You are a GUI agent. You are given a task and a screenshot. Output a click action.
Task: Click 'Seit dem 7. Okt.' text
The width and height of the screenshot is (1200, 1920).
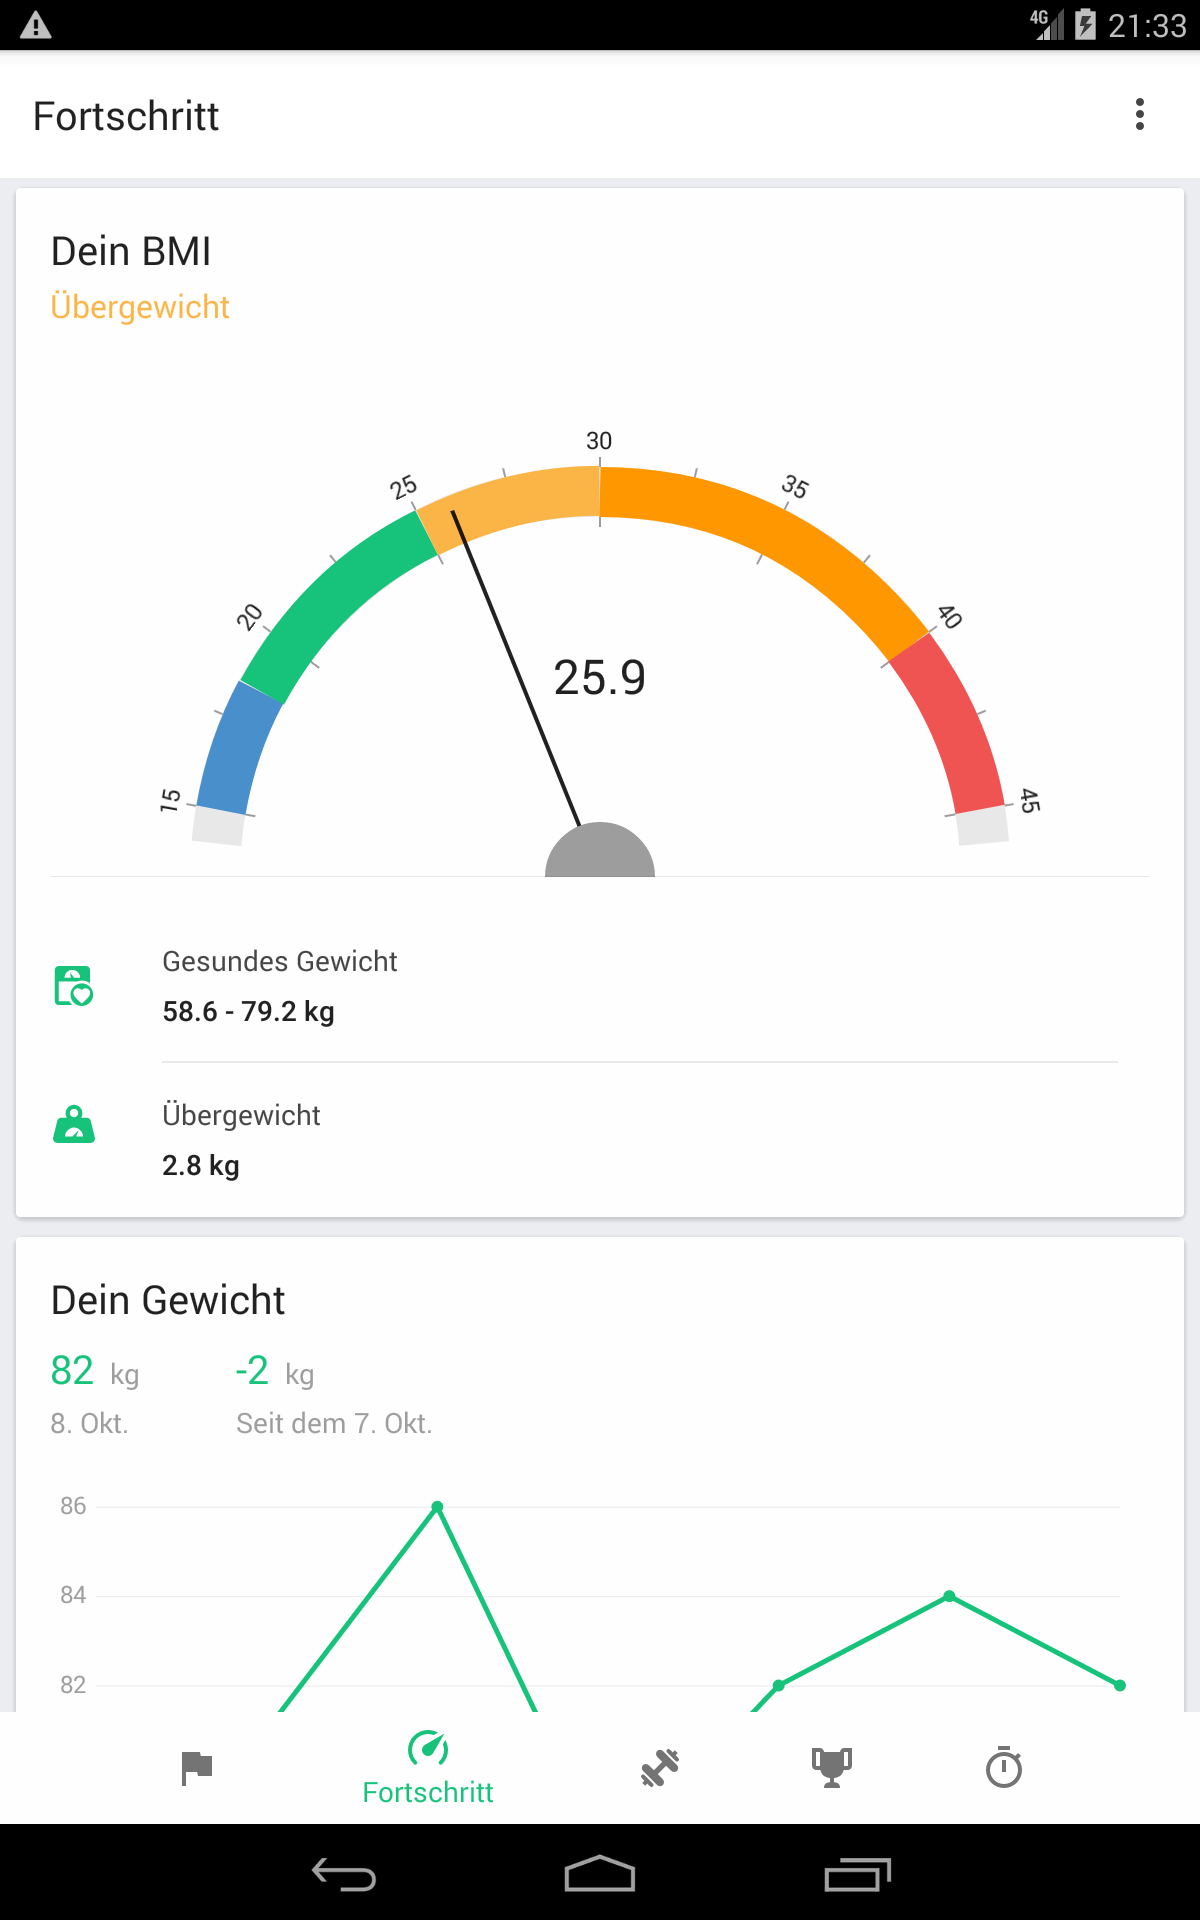click(334, 1423)
